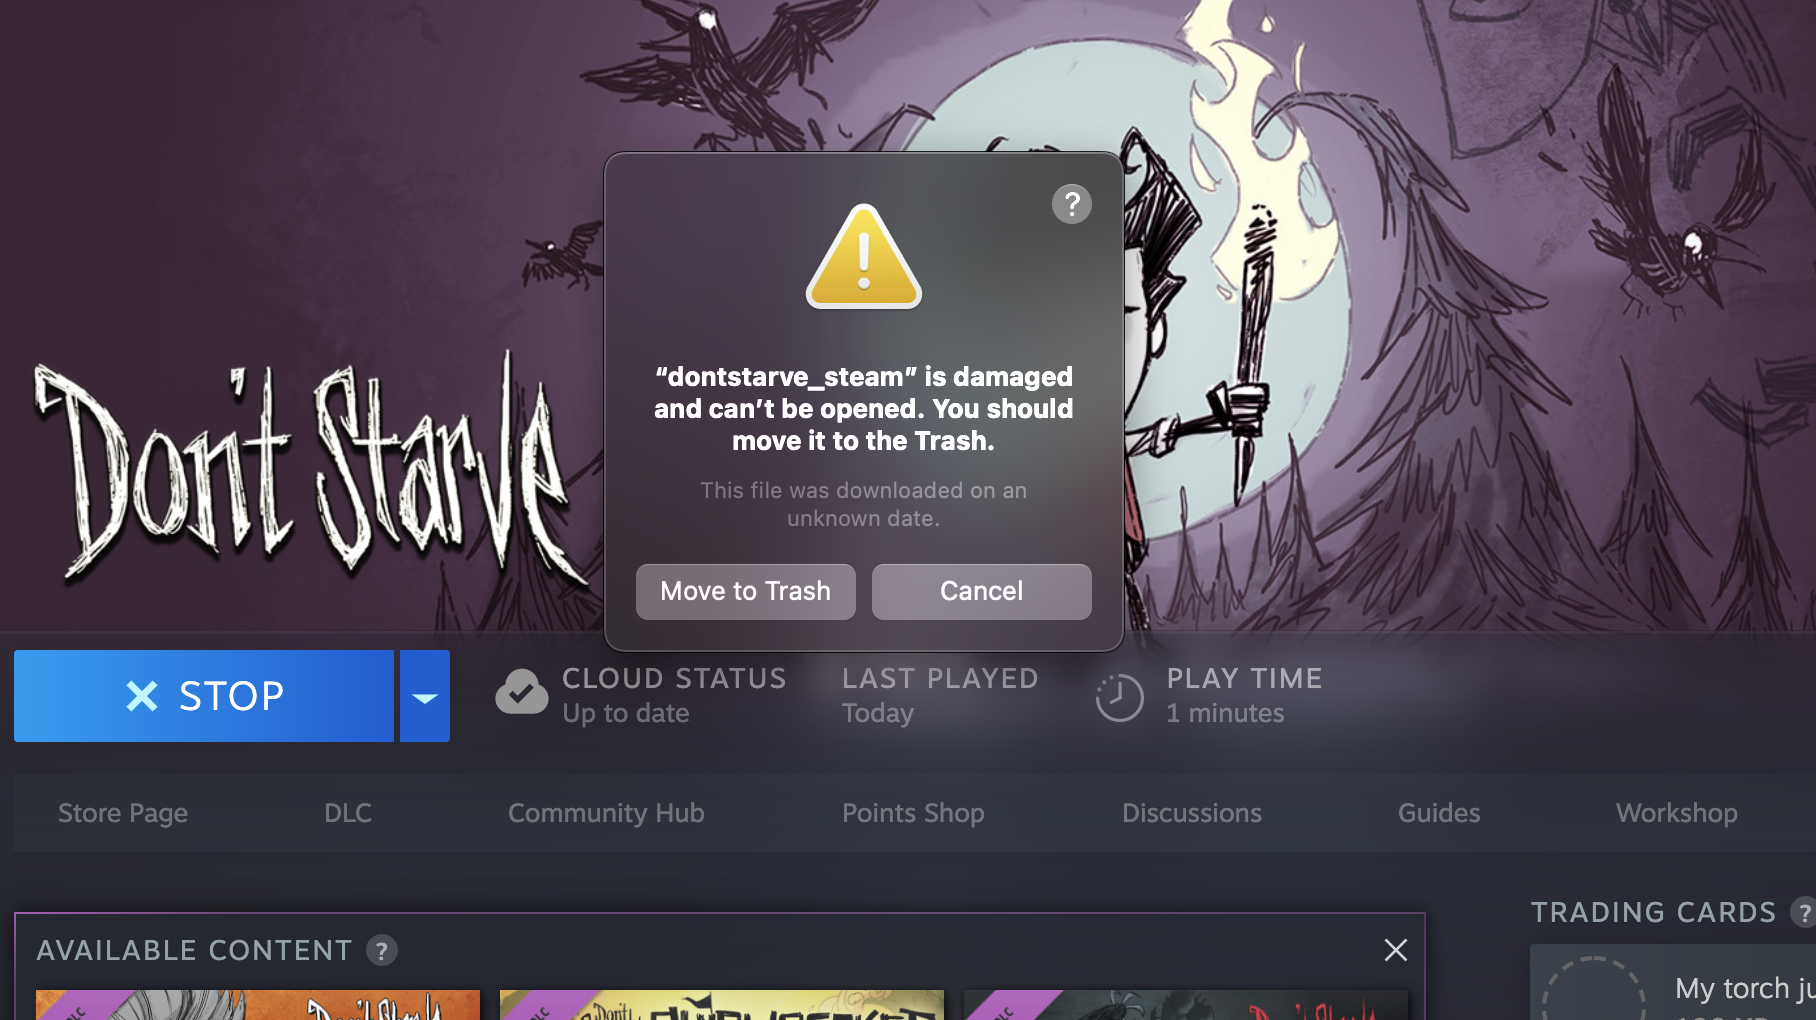Cancel the damaged file dialog
Screen dimensions: 1816x1020
pyautogui.click(x=981, y=591)
